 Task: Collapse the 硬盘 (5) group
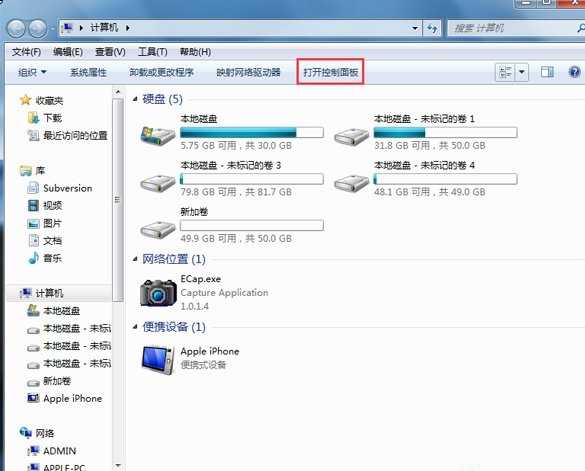(x=135, y=99)
